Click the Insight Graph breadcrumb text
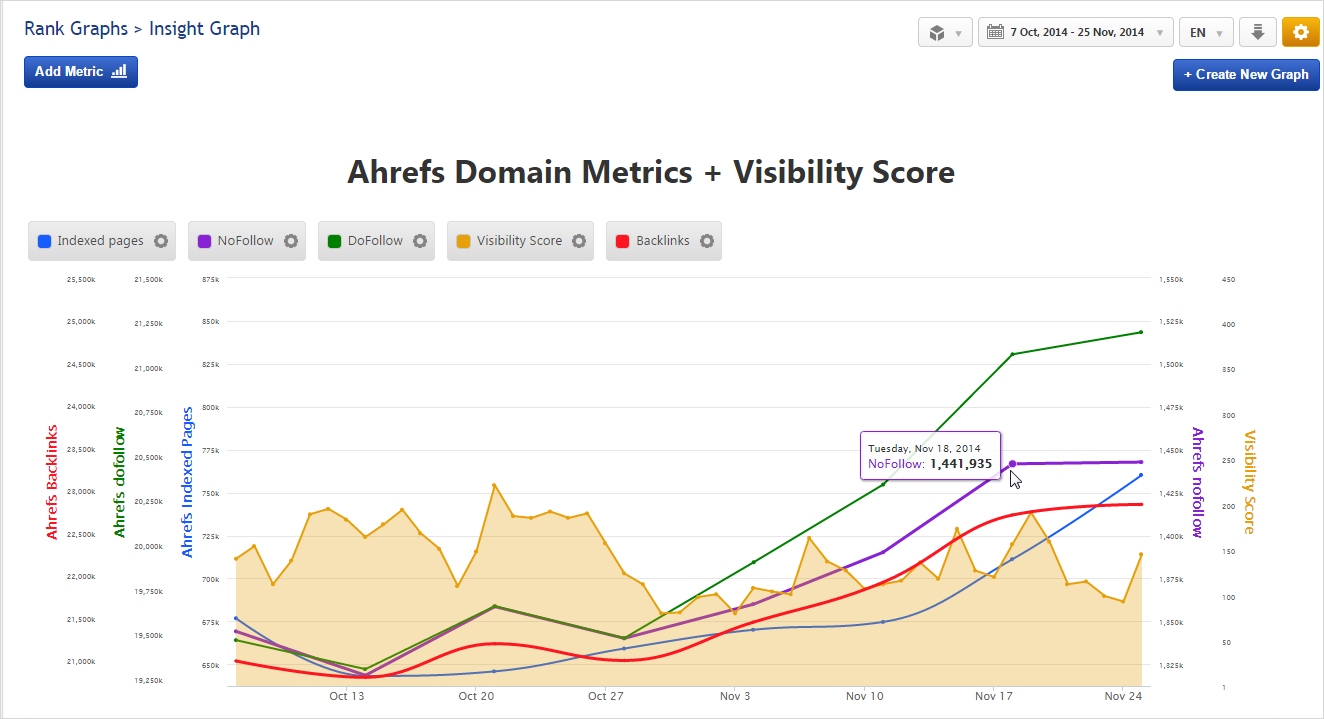 click(204, 28)
